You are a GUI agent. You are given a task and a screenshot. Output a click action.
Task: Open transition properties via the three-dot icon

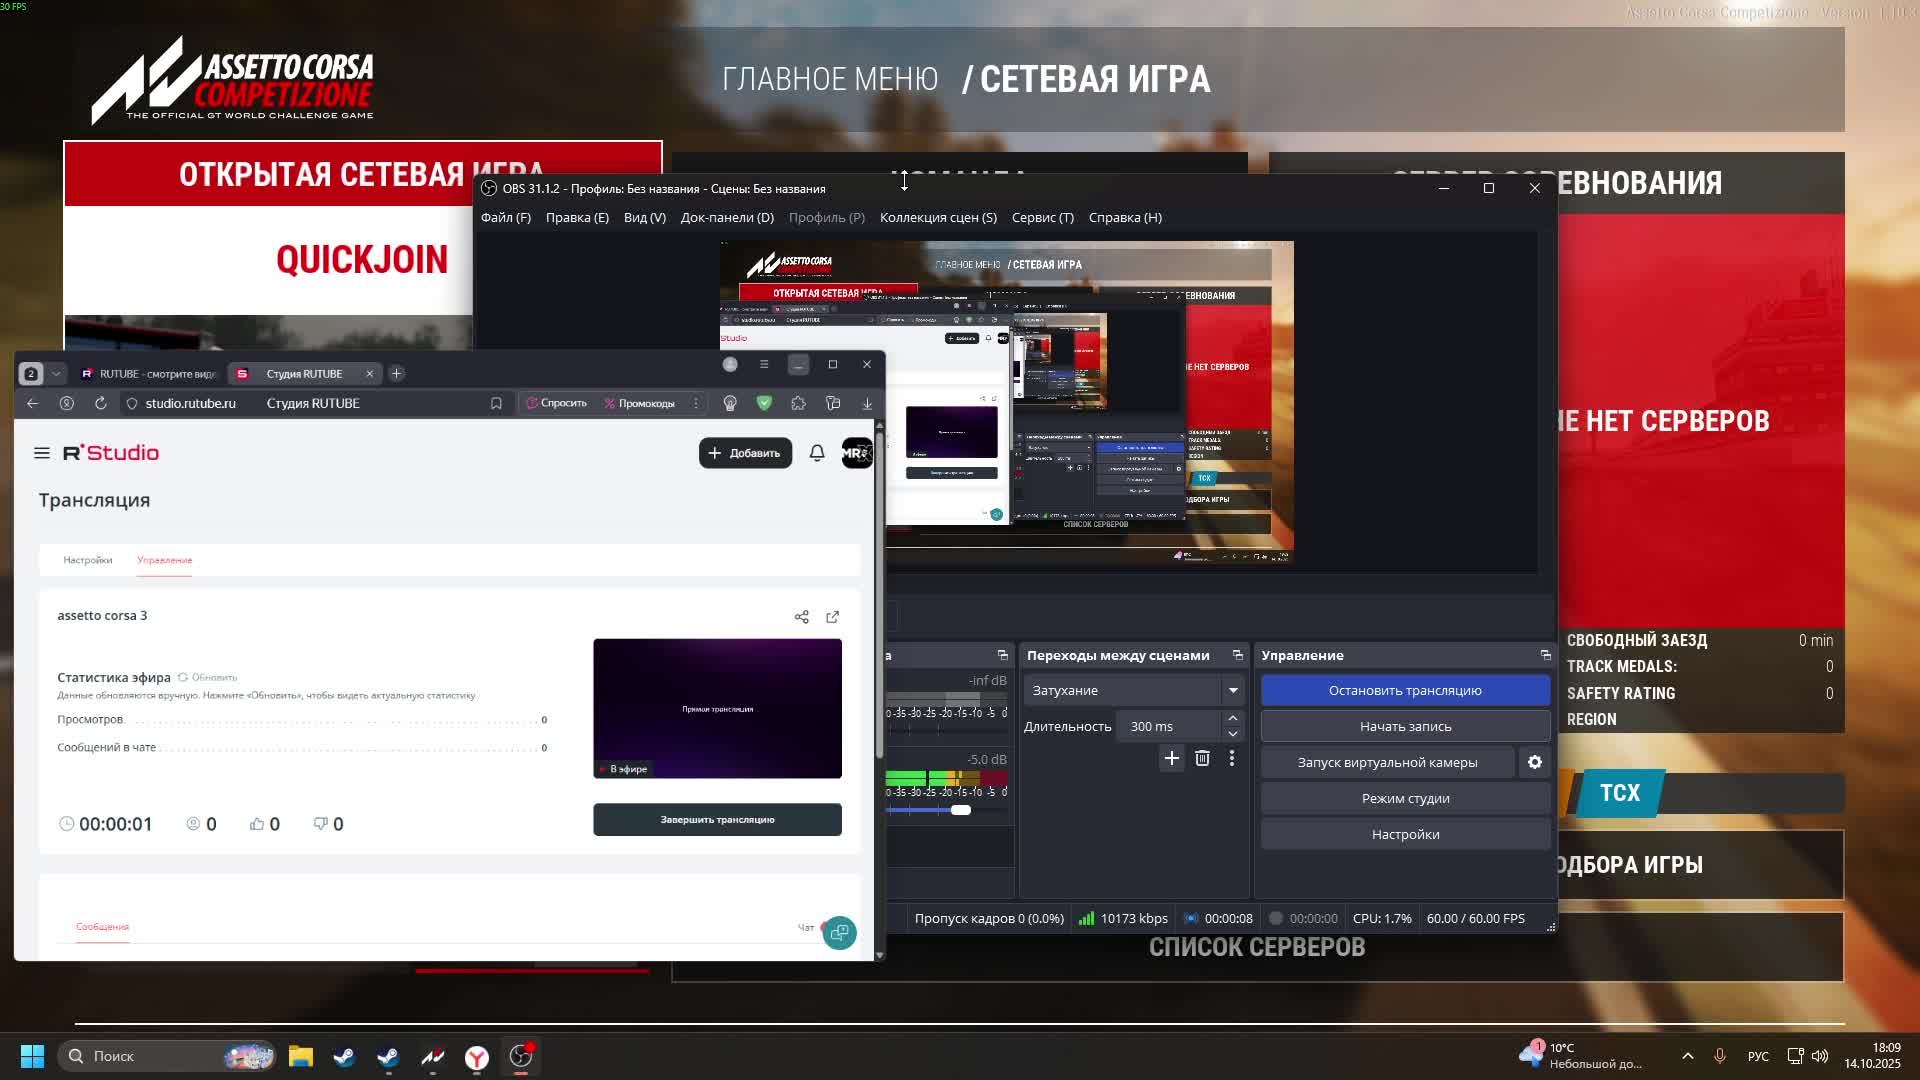coord(1232,759)
